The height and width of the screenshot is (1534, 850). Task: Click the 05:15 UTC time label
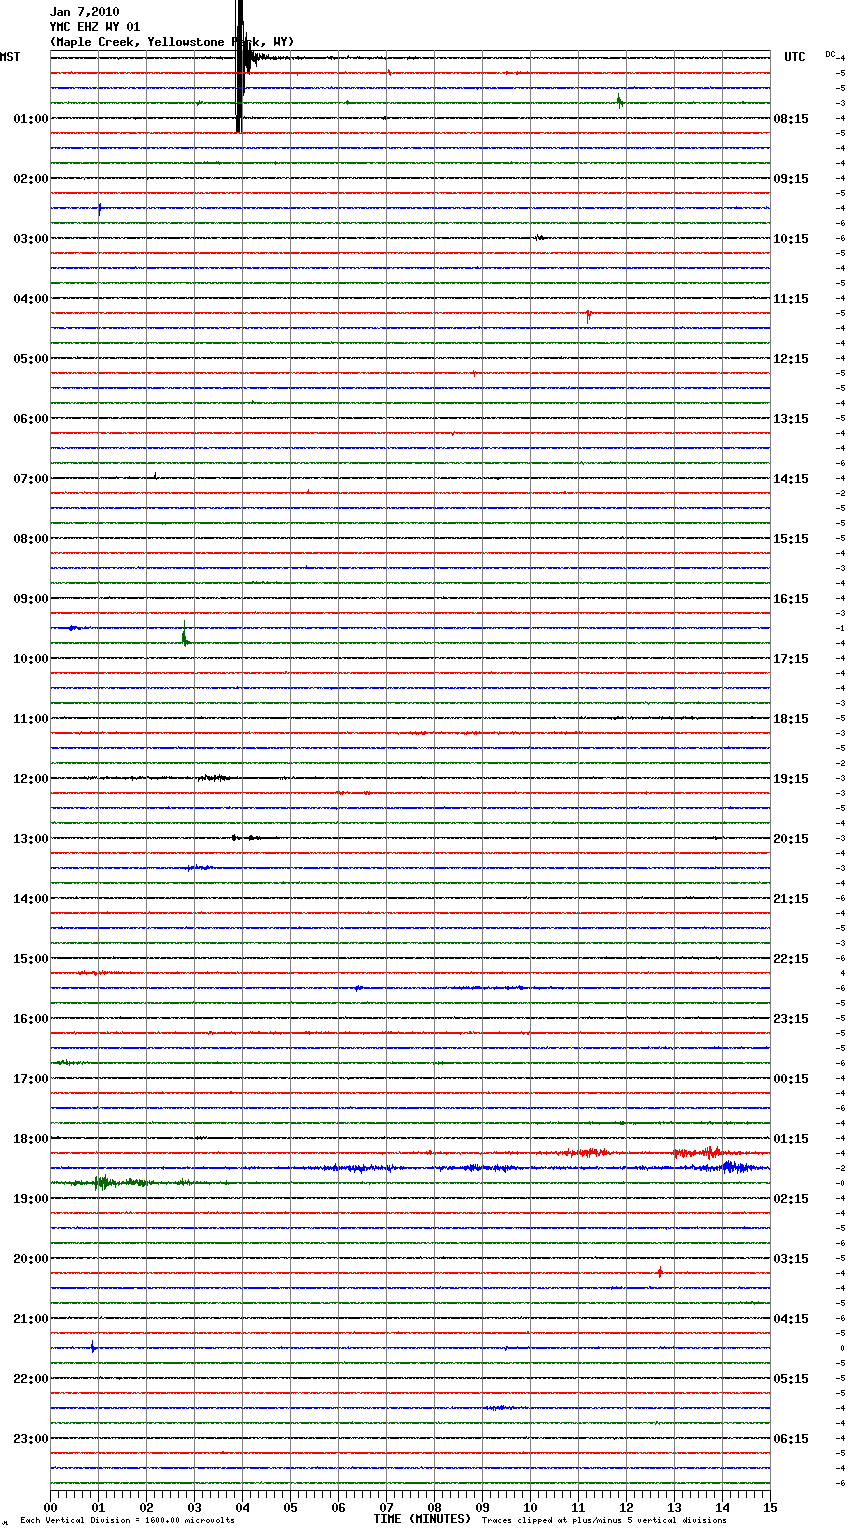(791, 1379)
